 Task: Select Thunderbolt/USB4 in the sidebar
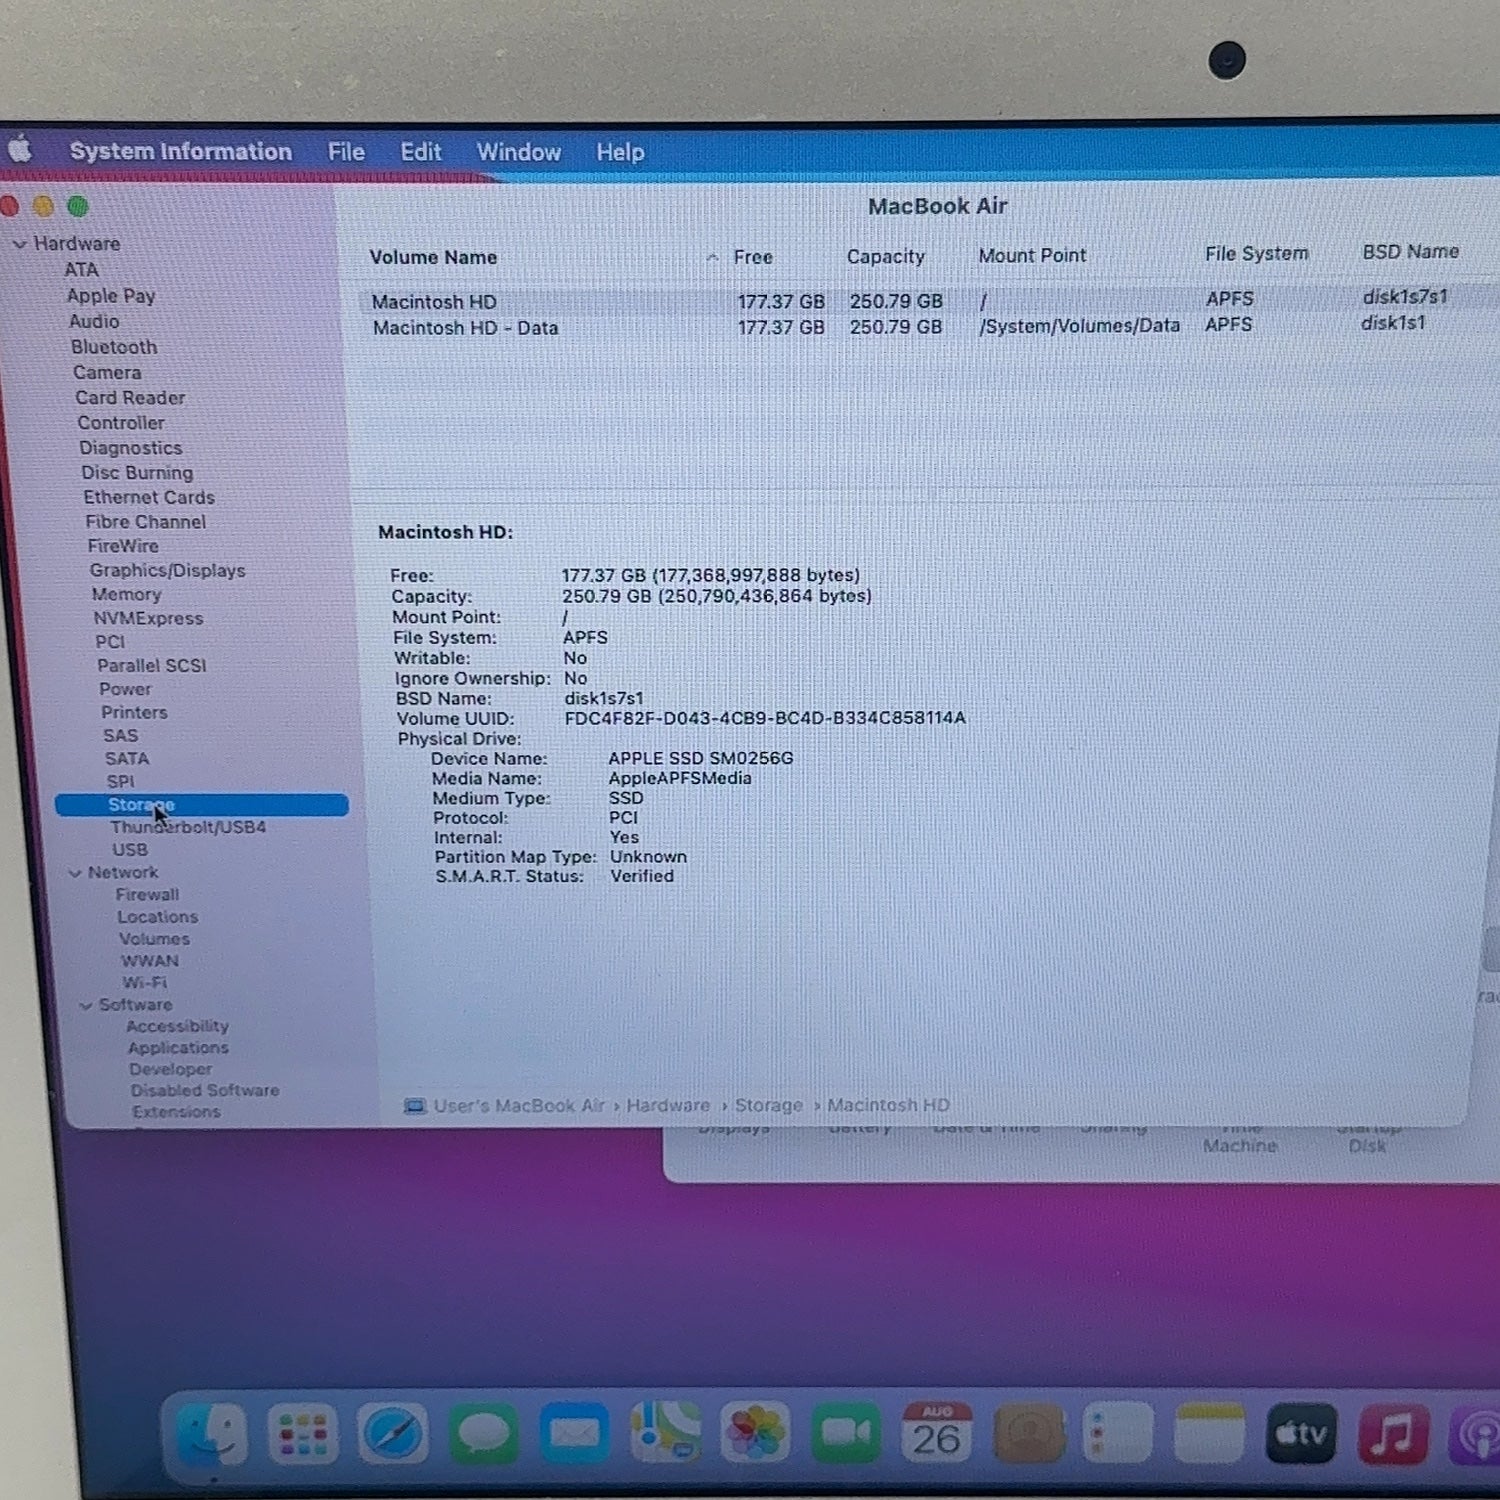pos(188,827)
